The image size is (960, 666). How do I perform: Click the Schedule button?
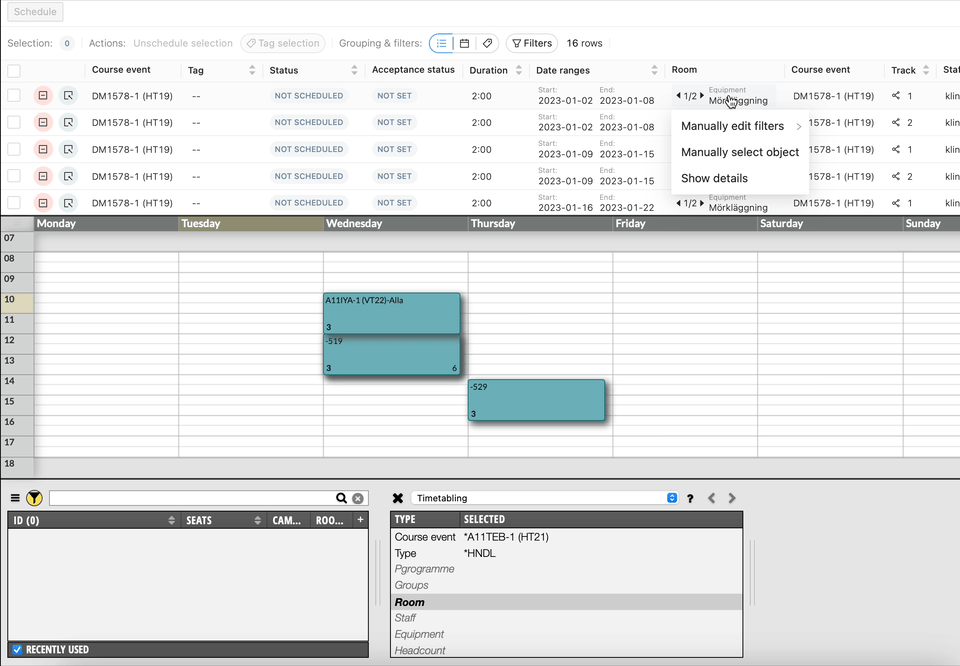click(35, 12)
